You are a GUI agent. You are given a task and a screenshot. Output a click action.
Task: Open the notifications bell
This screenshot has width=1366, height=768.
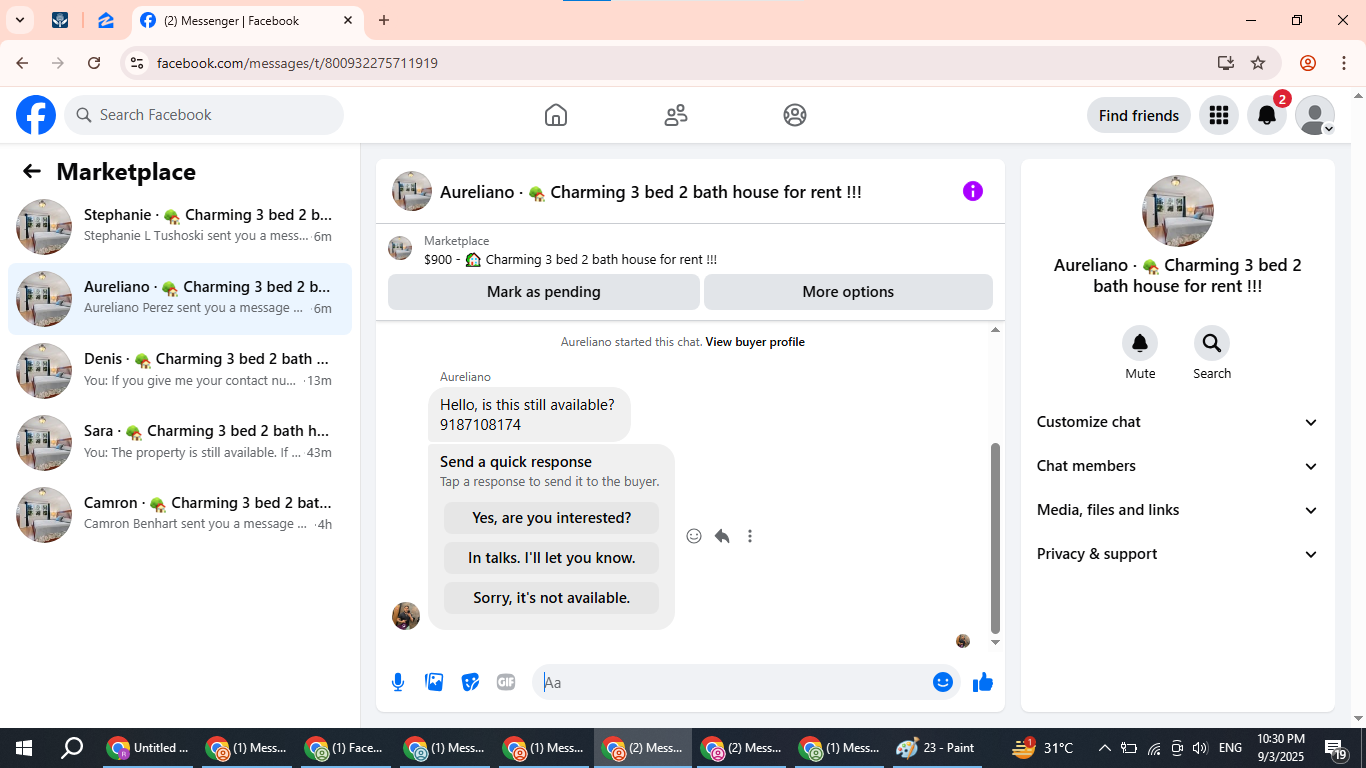1266,115
